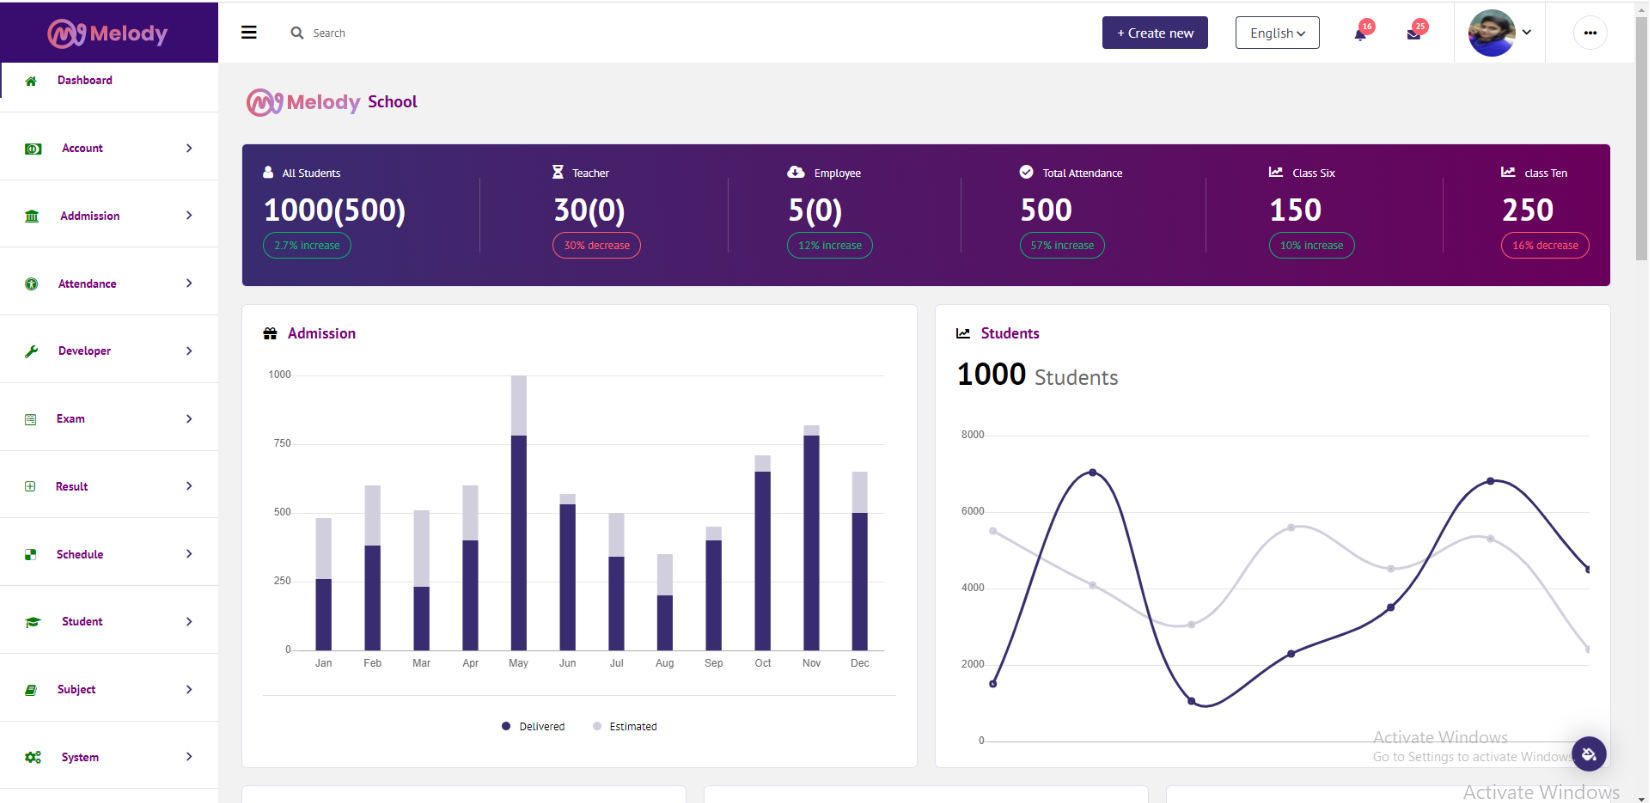
Task: Click the hamburger menu icon
Action: tap(249, 33)
